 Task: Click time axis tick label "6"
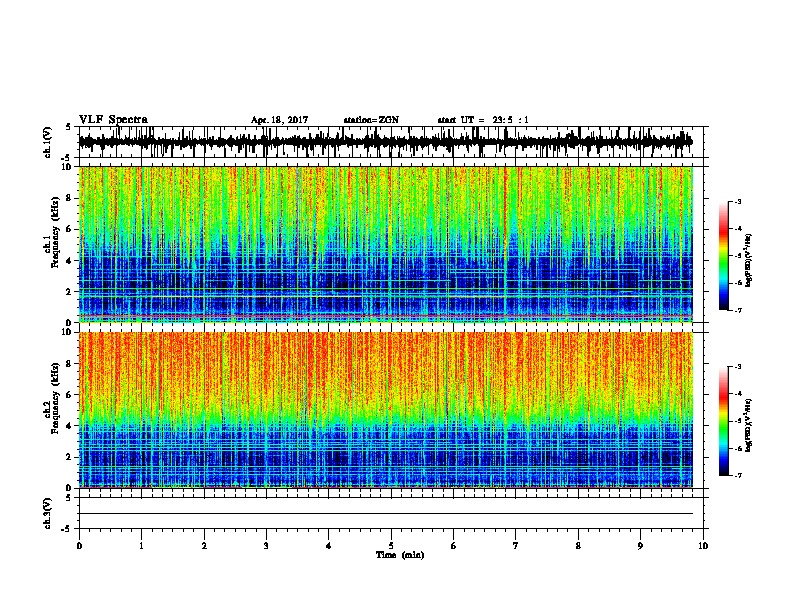tap(453, 546)
